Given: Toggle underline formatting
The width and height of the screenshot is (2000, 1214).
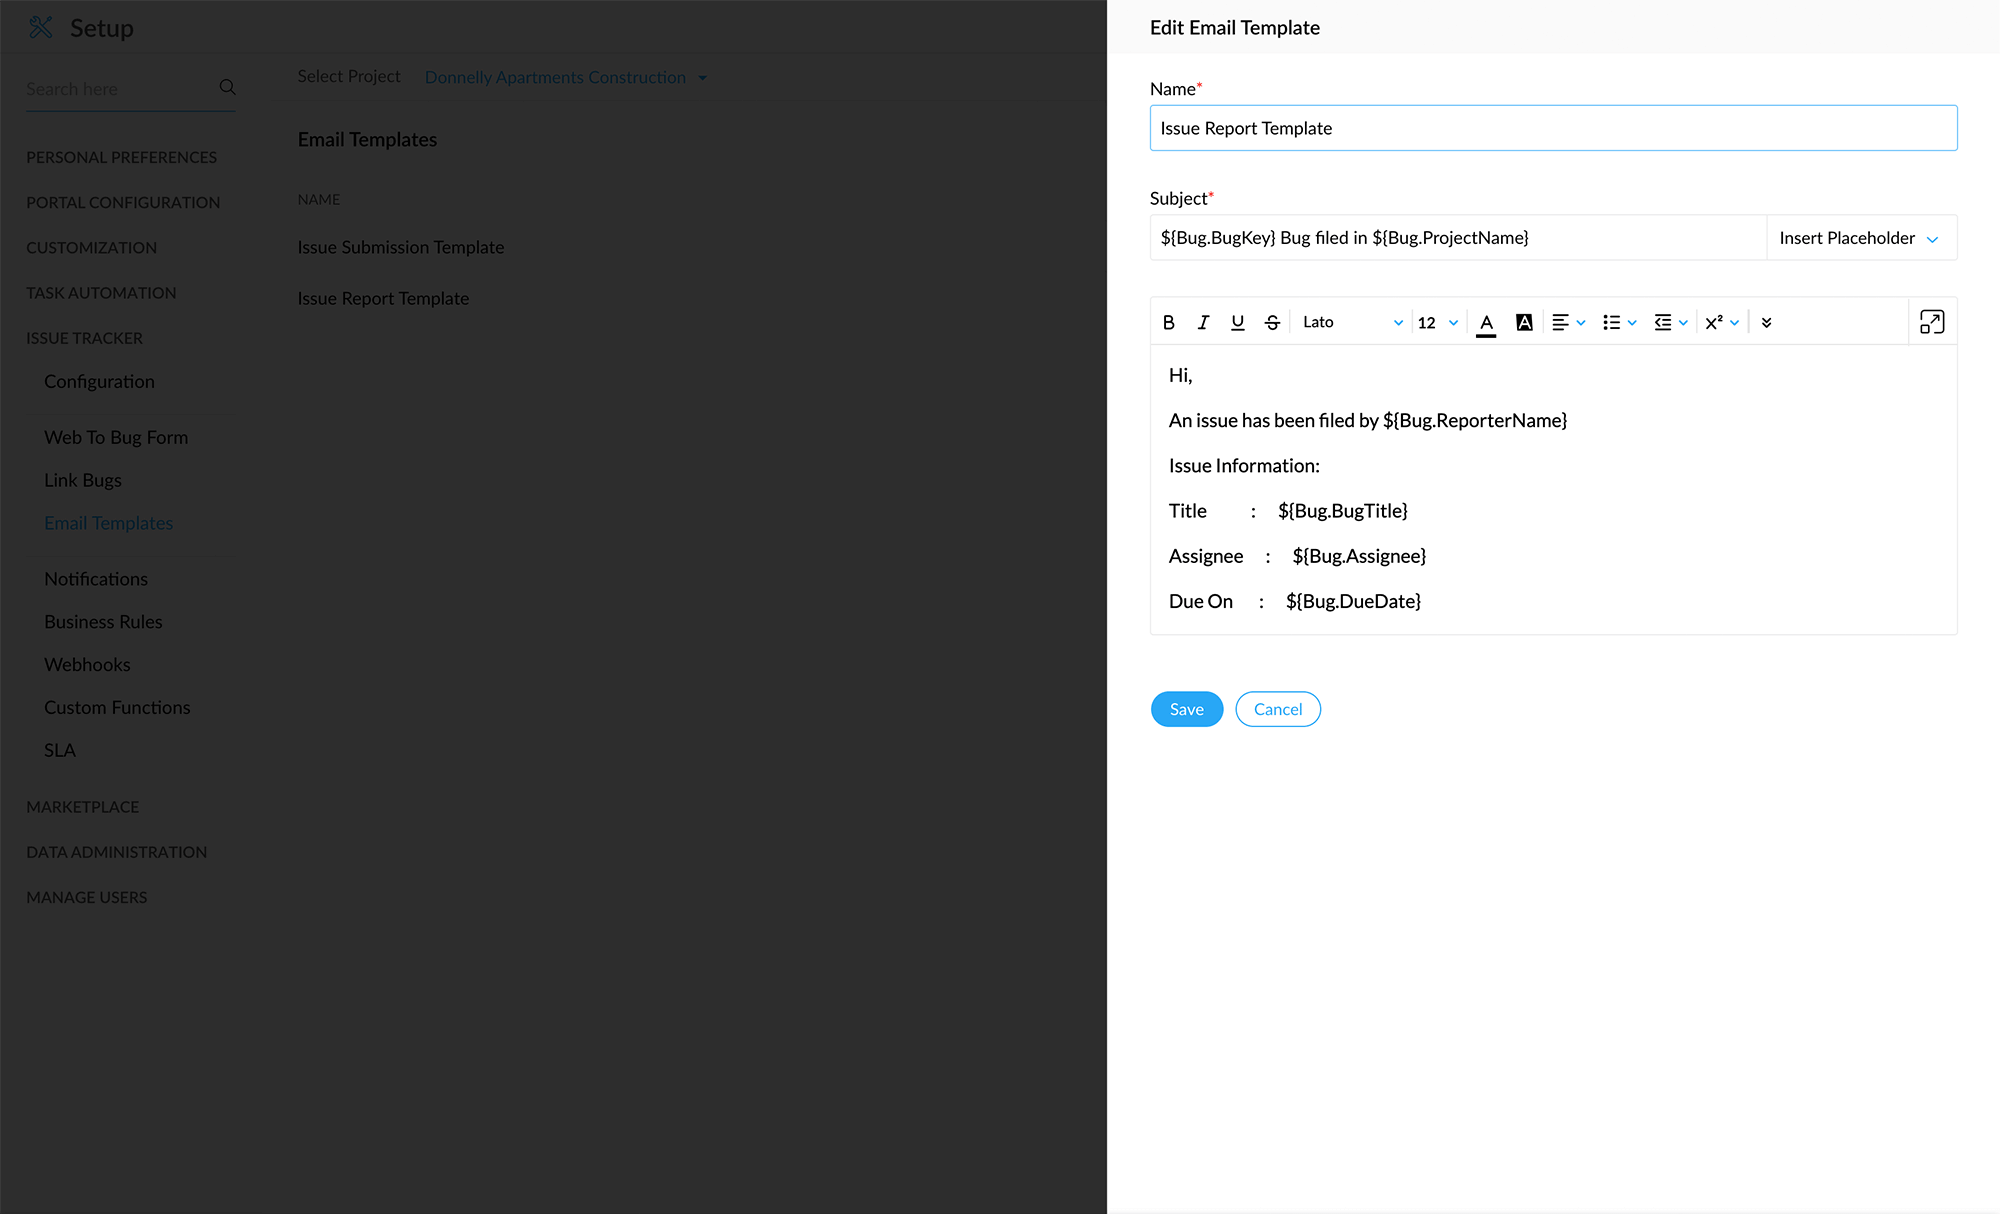Looking at the screenshot, I should (1237, 322).
